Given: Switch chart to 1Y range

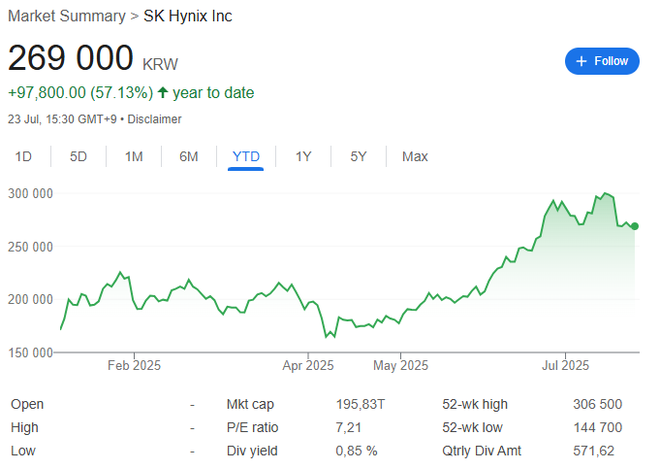Looking at the screenshot, I should (303, 157).
